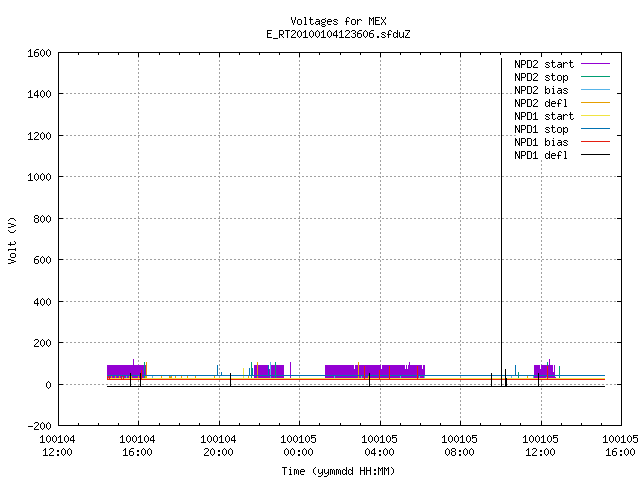Click the 'NPD2 start' legend label
Image resolution: width=640 pixels, height=480 pixels.
[544, 64]
